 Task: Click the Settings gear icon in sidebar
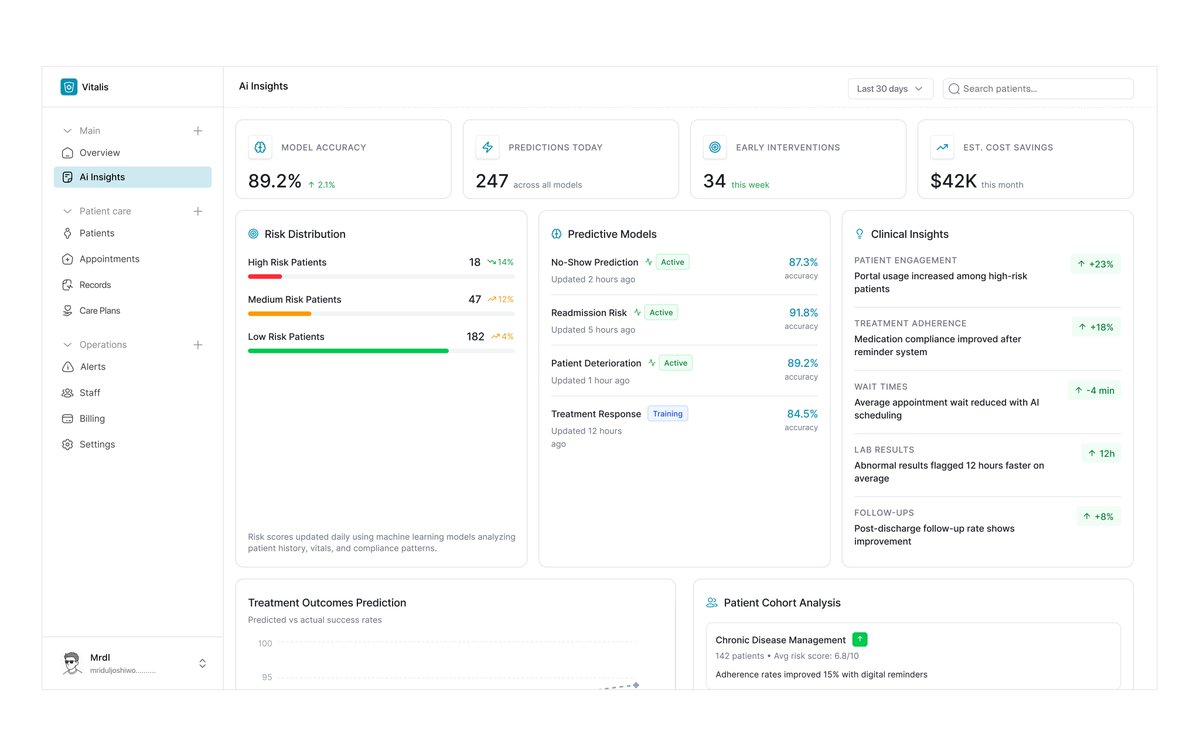[x=68, y=445]
